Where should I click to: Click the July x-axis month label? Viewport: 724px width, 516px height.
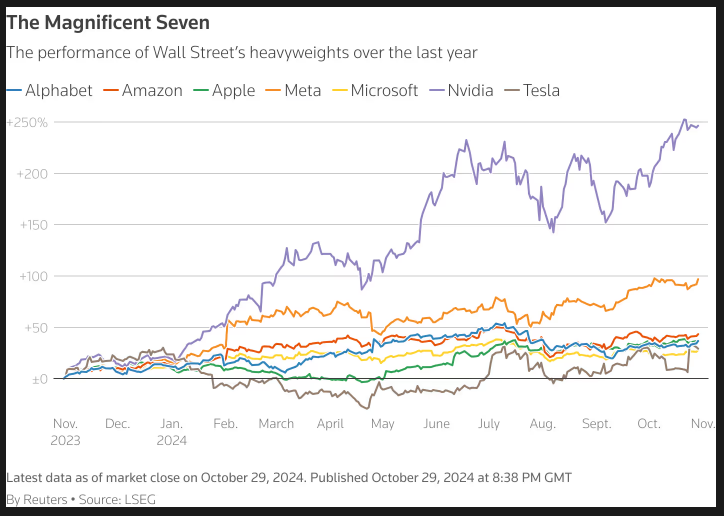tap(489, 424)
